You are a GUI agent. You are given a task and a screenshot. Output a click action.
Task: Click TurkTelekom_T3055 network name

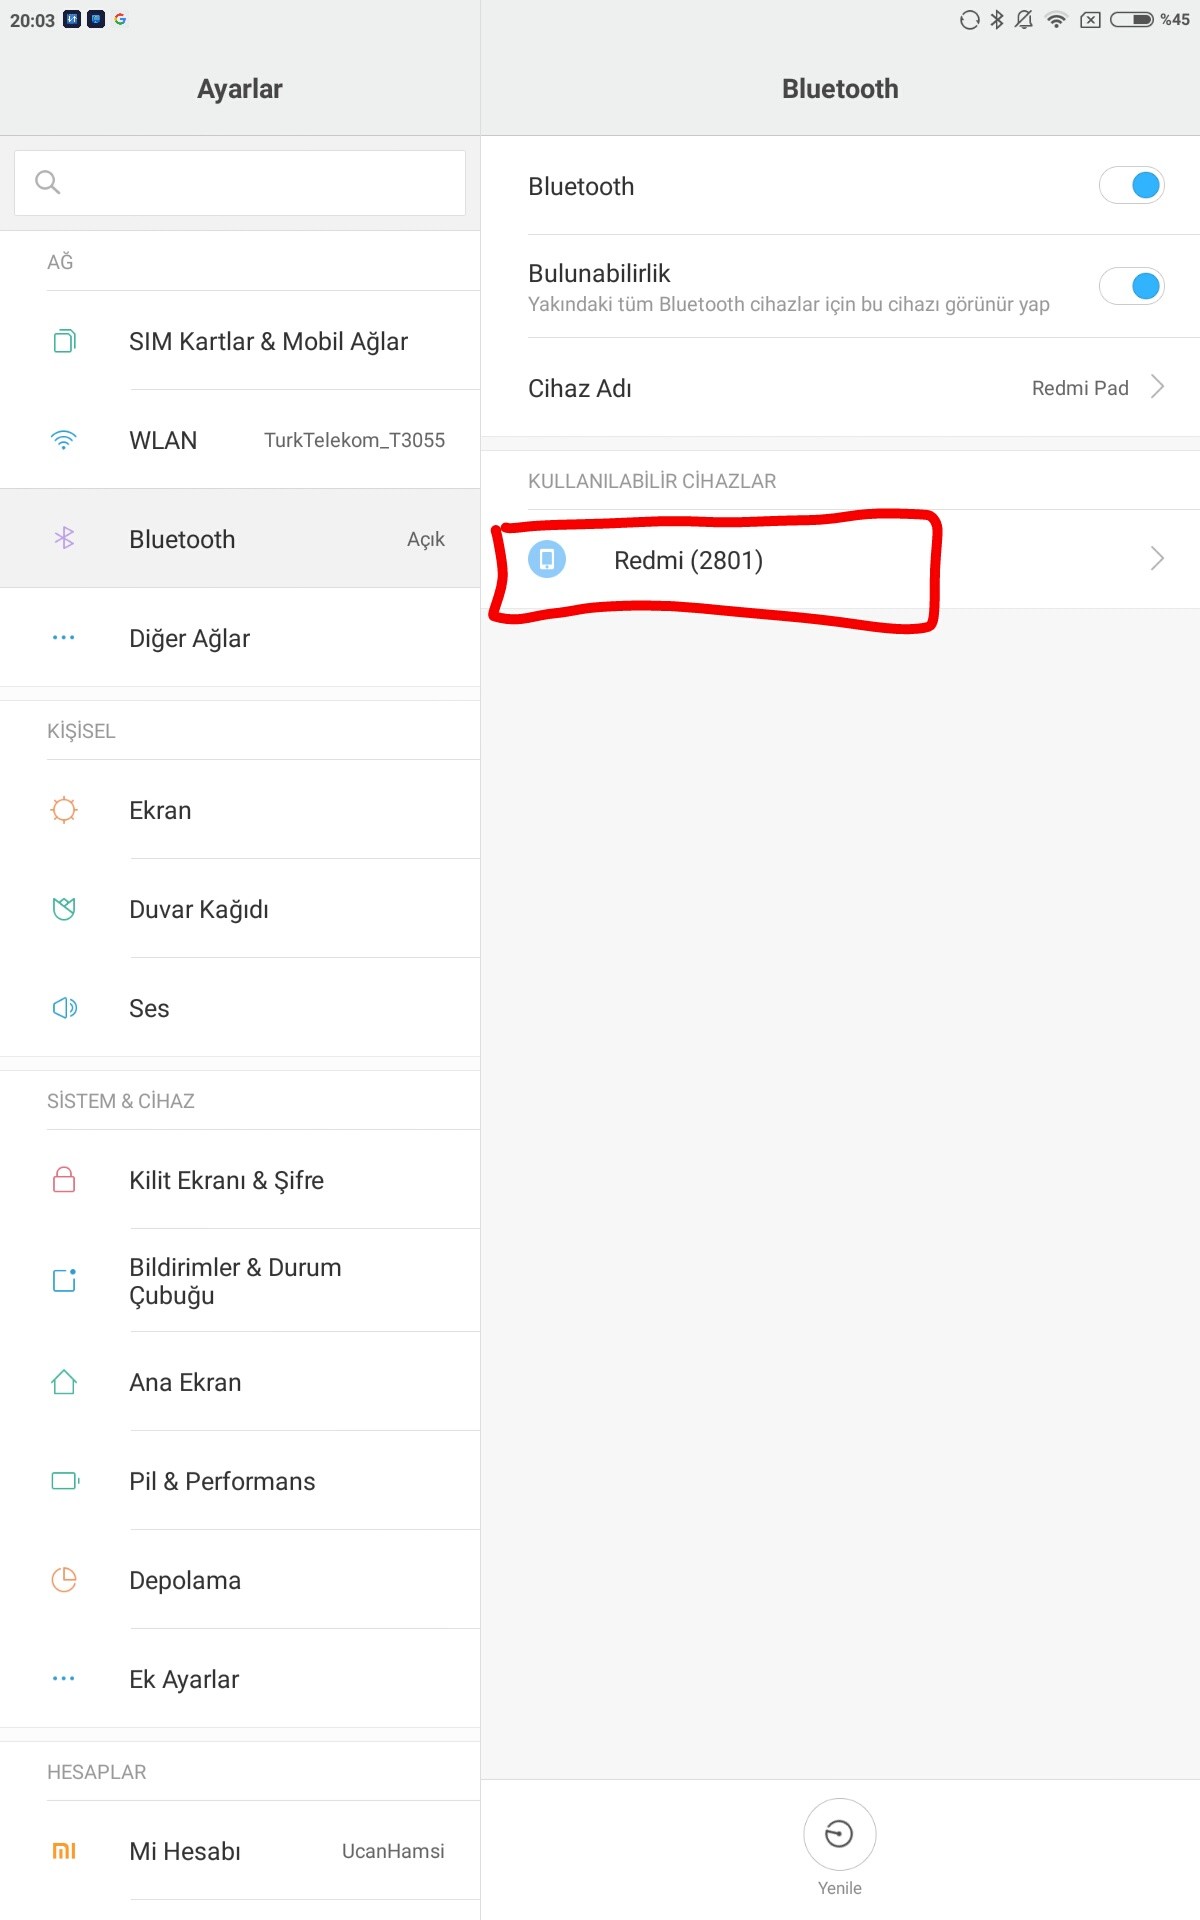tap(354, 440)
